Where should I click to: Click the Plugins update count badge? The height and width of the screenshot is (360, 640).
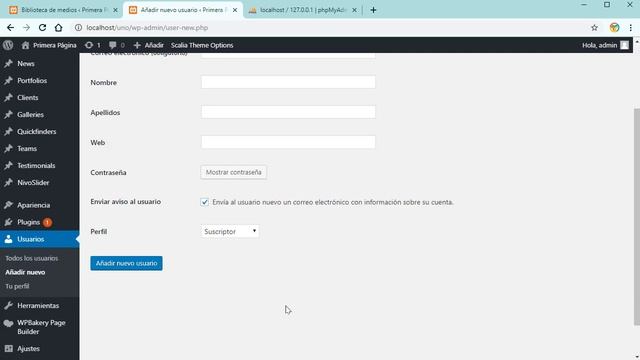coord(47,222)
